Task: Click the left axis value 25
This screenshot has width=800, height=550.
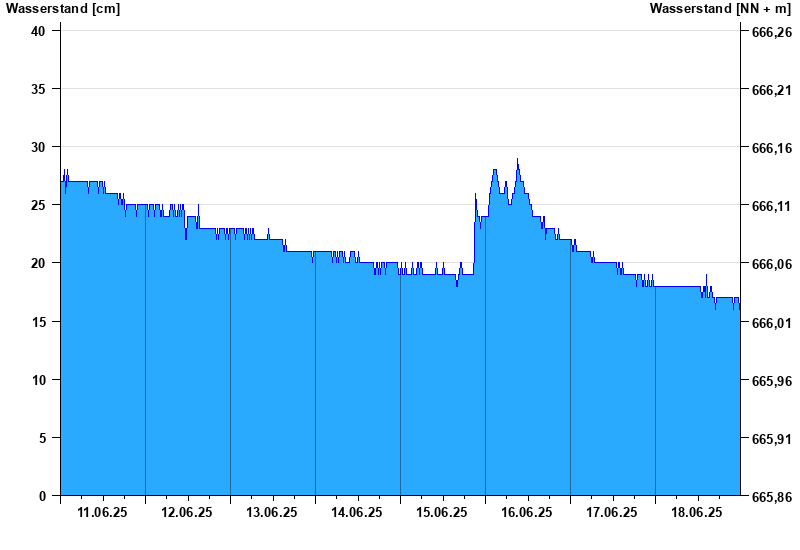Action: pyautogui.click(x=38, y=205)
